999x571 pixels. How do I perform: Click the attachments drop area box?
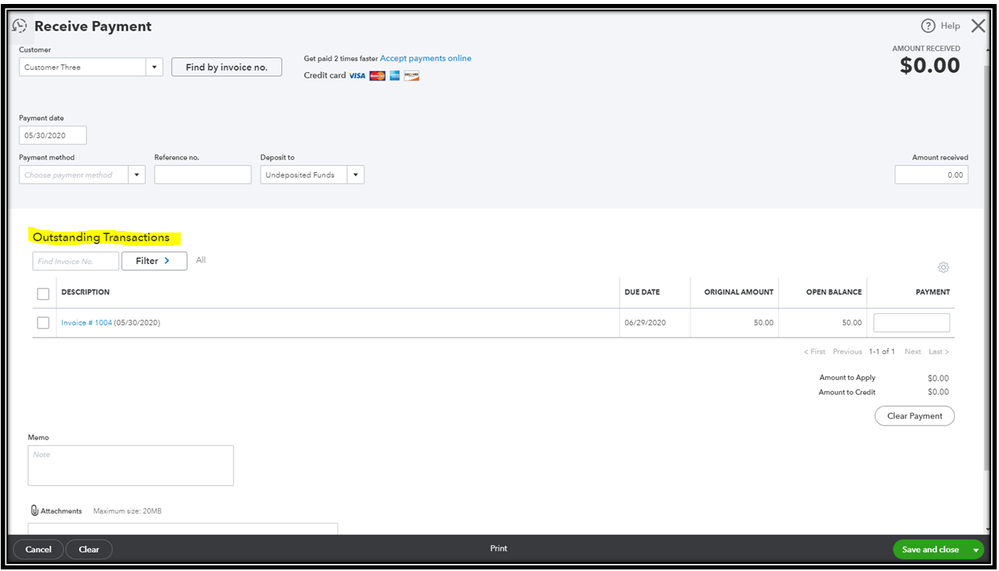pos(183,529)
